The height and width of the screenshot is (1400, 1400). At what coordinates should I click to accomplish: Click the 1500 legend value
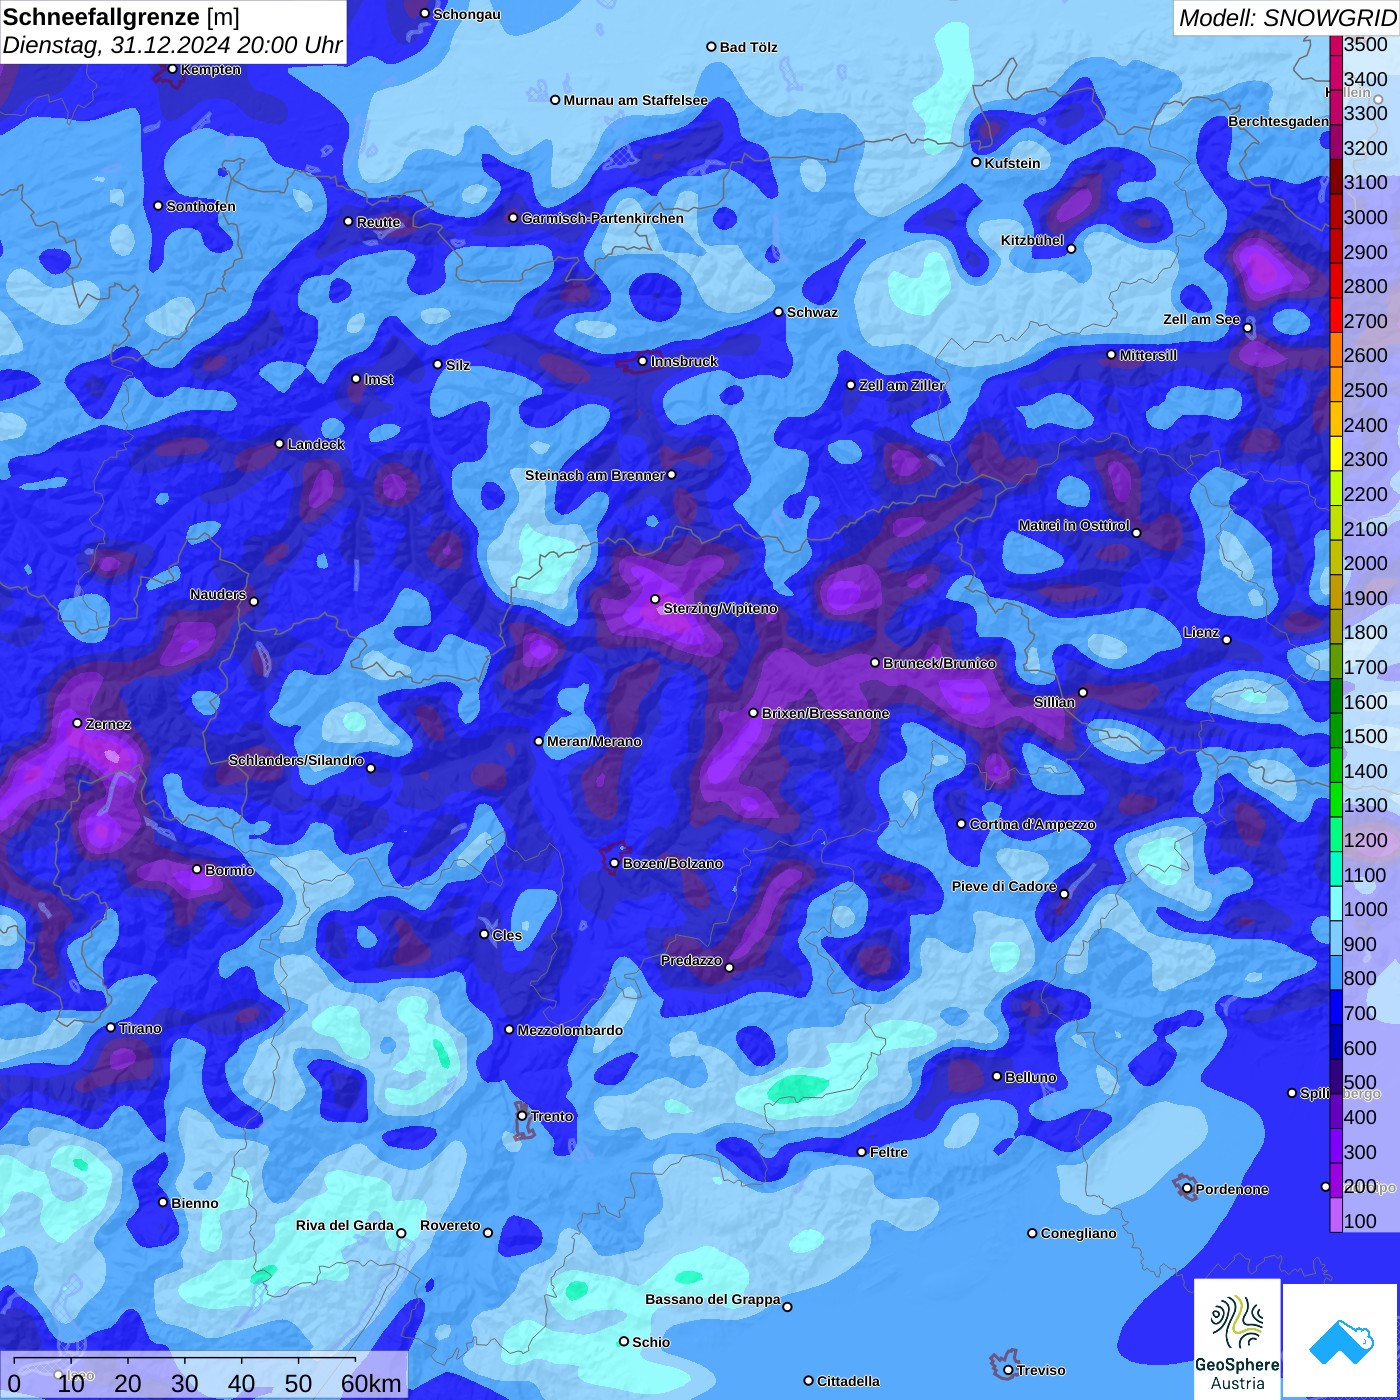[x=1365, y=736]
